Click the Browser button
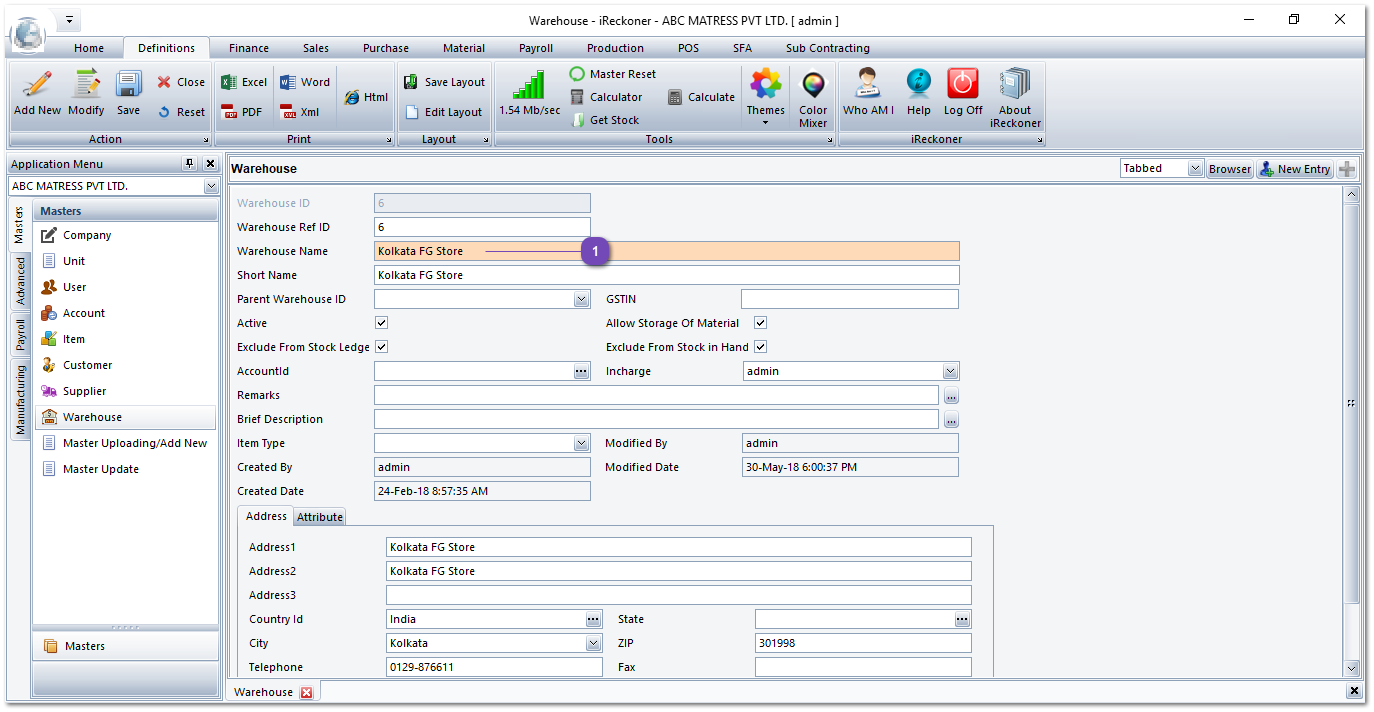1374x712 pixels. click(1229, 169)
